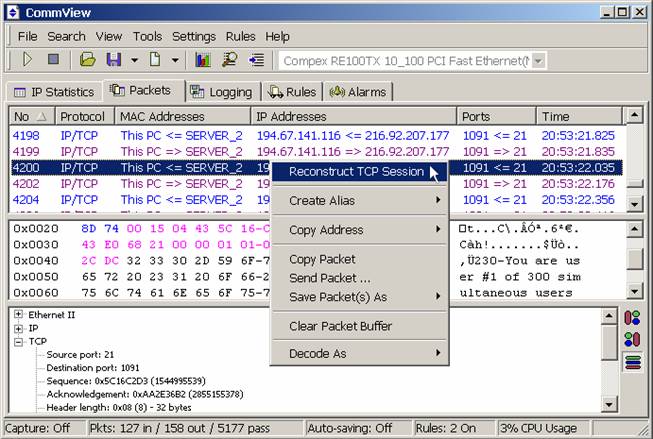The width and height of the screenshot is (653, 439).
Task: Expand the IP tree node
Action: [x=18, y=328]
